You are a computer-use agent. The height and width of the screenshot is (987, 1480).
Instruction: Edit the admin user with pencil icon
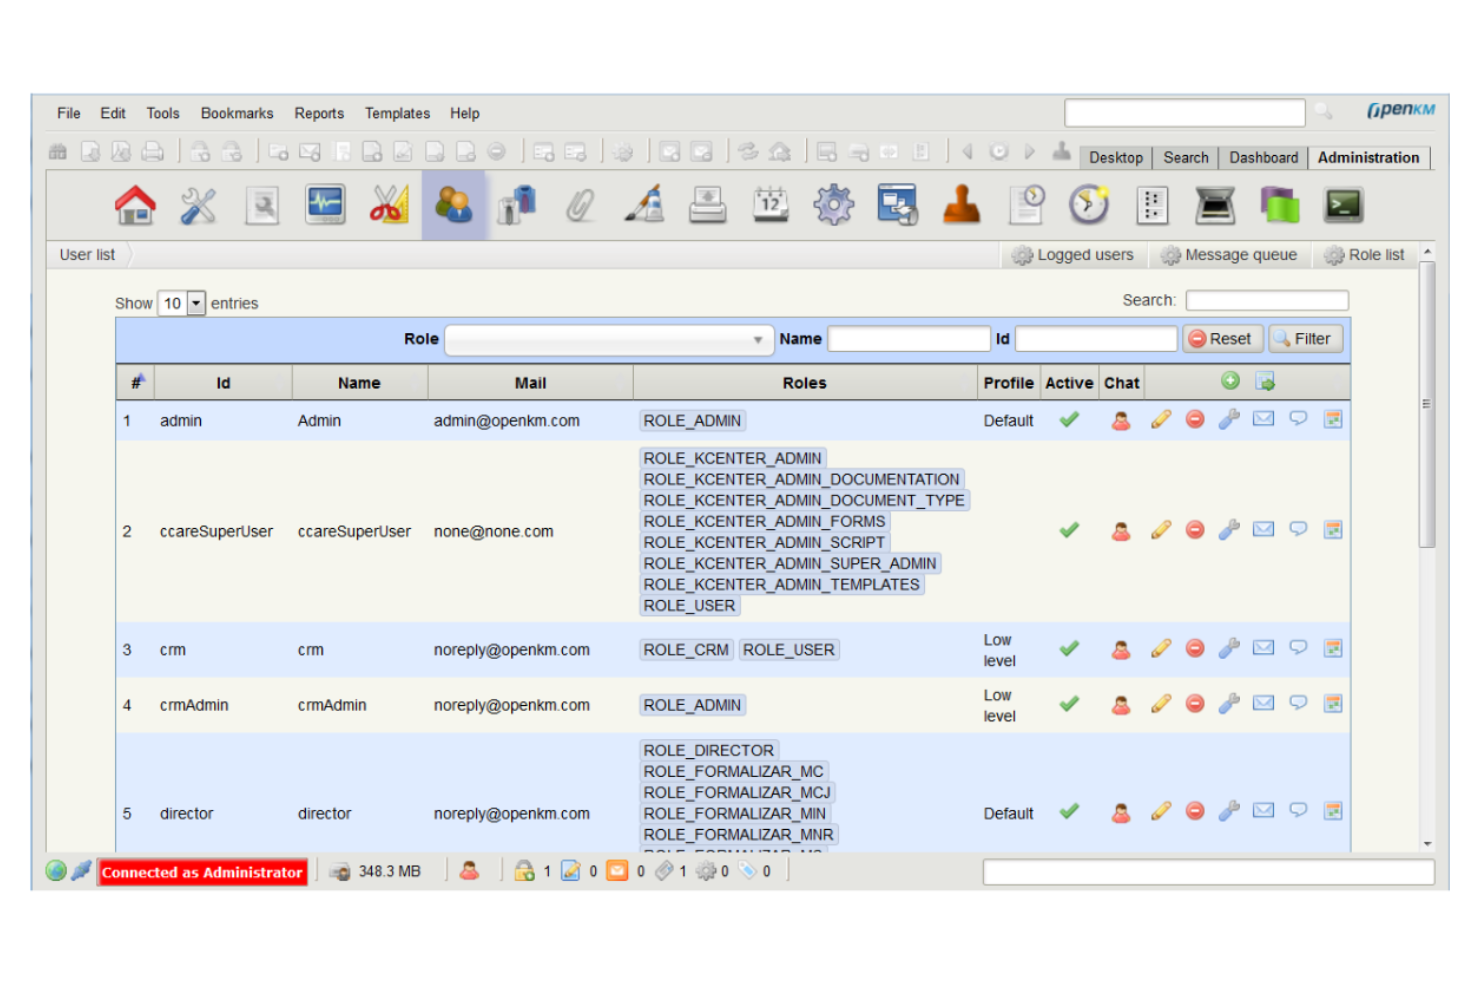(1160, 420)
